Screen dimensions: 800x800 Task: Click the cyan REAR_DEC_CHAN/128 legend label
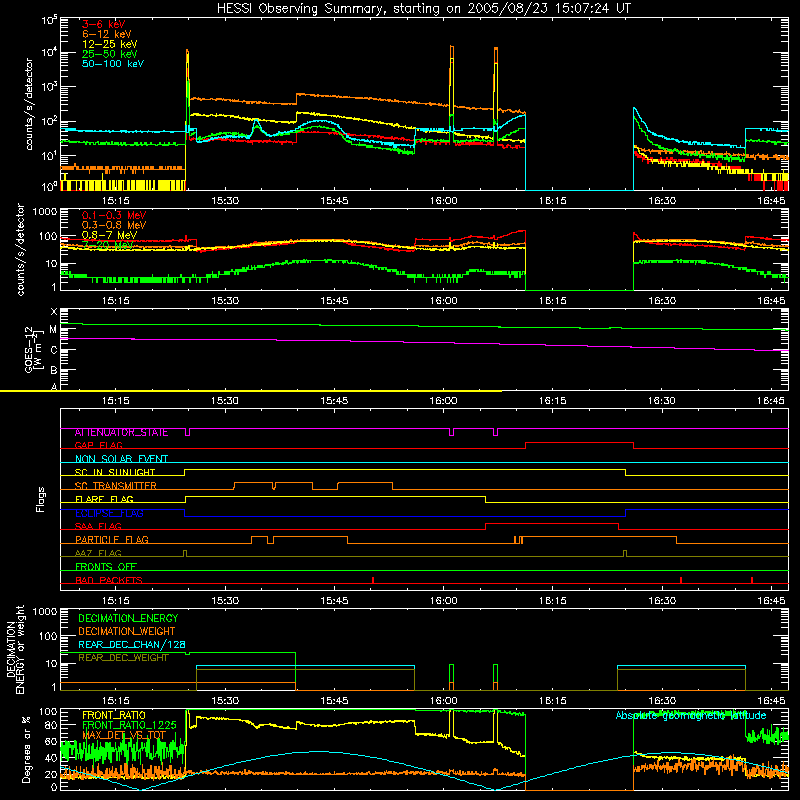tap(132, 644)
